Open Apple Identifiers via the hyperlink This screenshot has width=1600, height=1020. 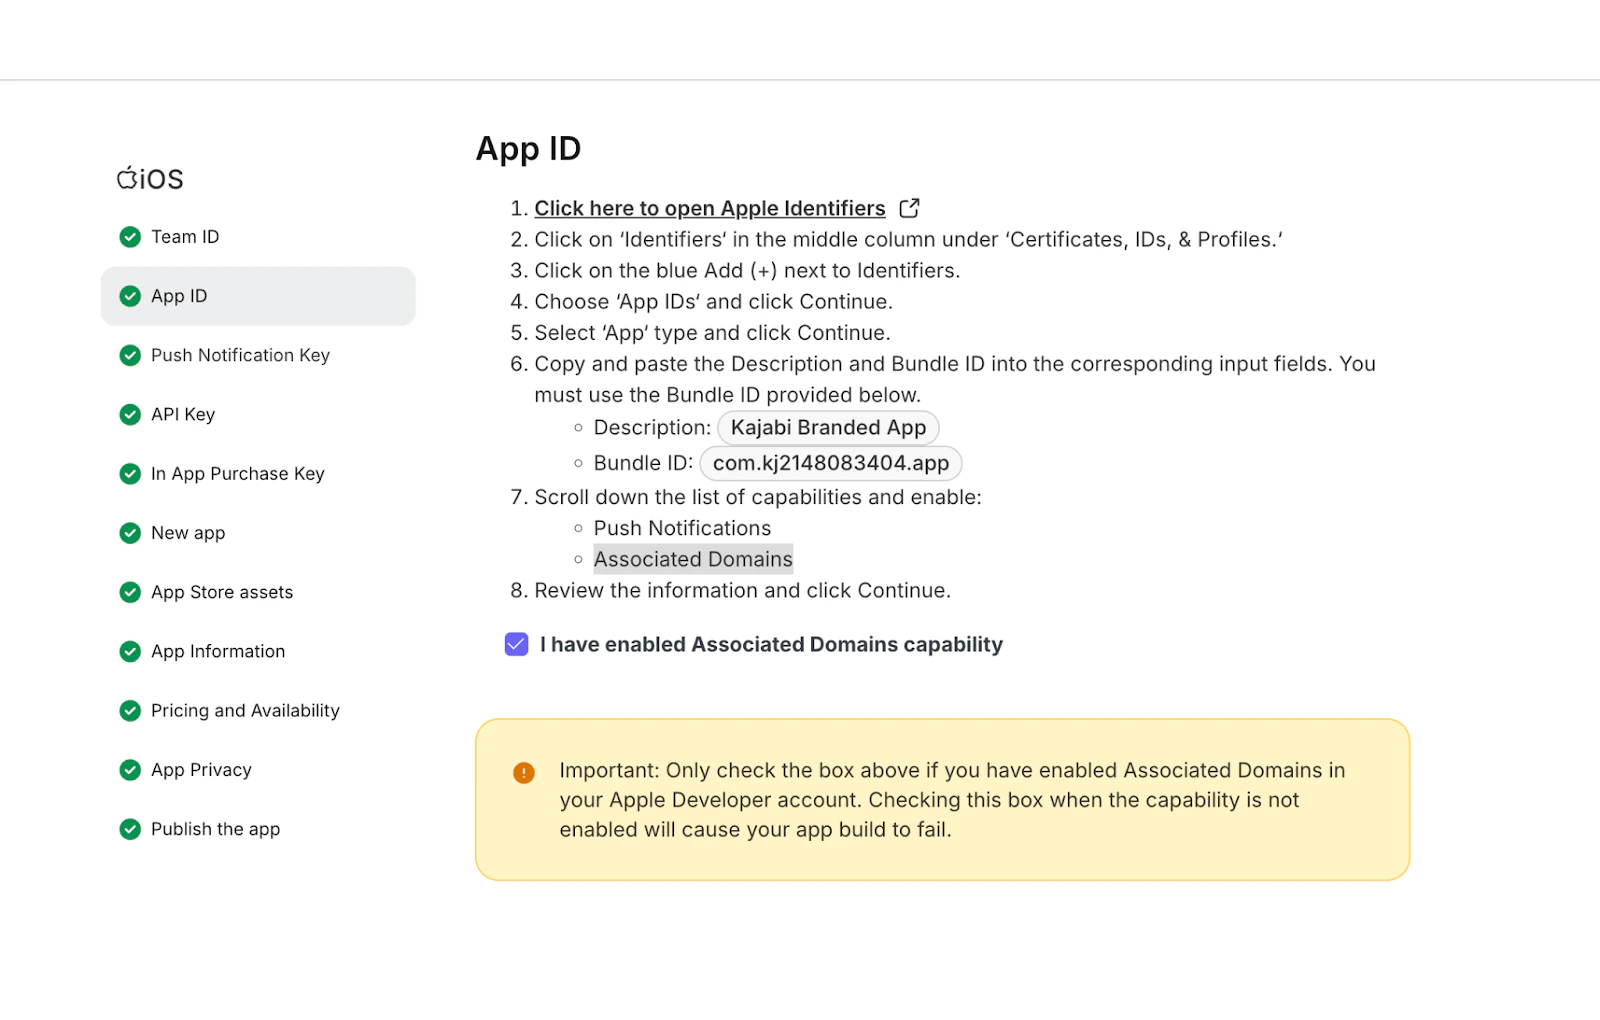[710, 208]
